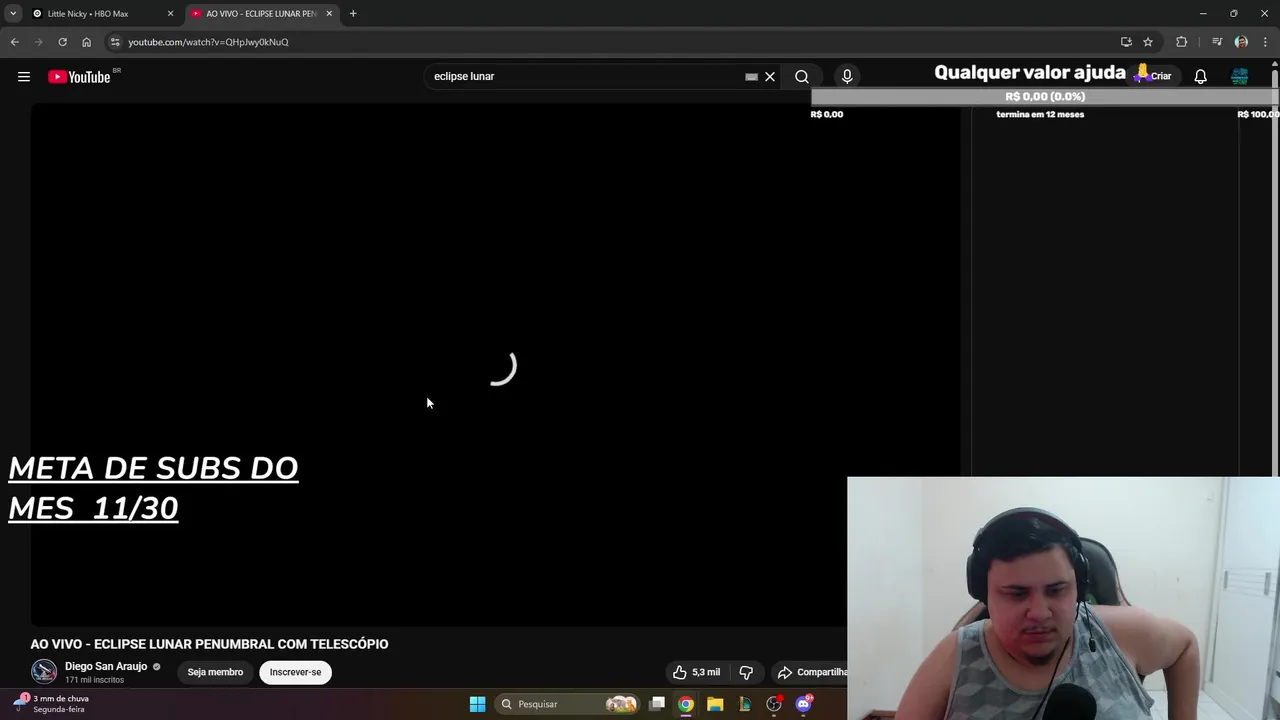Viewport: 1280px width, 720px height.
Task: Open the YouTube account avatar menu
Action: [x=1239, y=76]
